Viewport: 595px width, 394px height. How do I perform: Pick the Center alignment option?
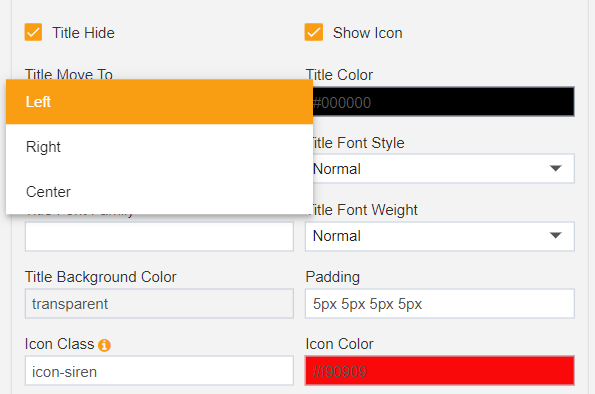pos(159,192)
